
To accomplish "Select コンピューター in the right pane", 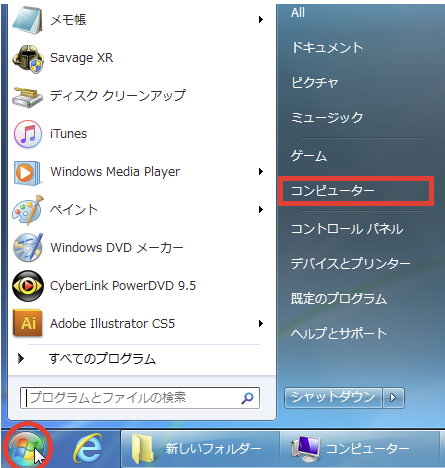I will [x=356, y=191].
